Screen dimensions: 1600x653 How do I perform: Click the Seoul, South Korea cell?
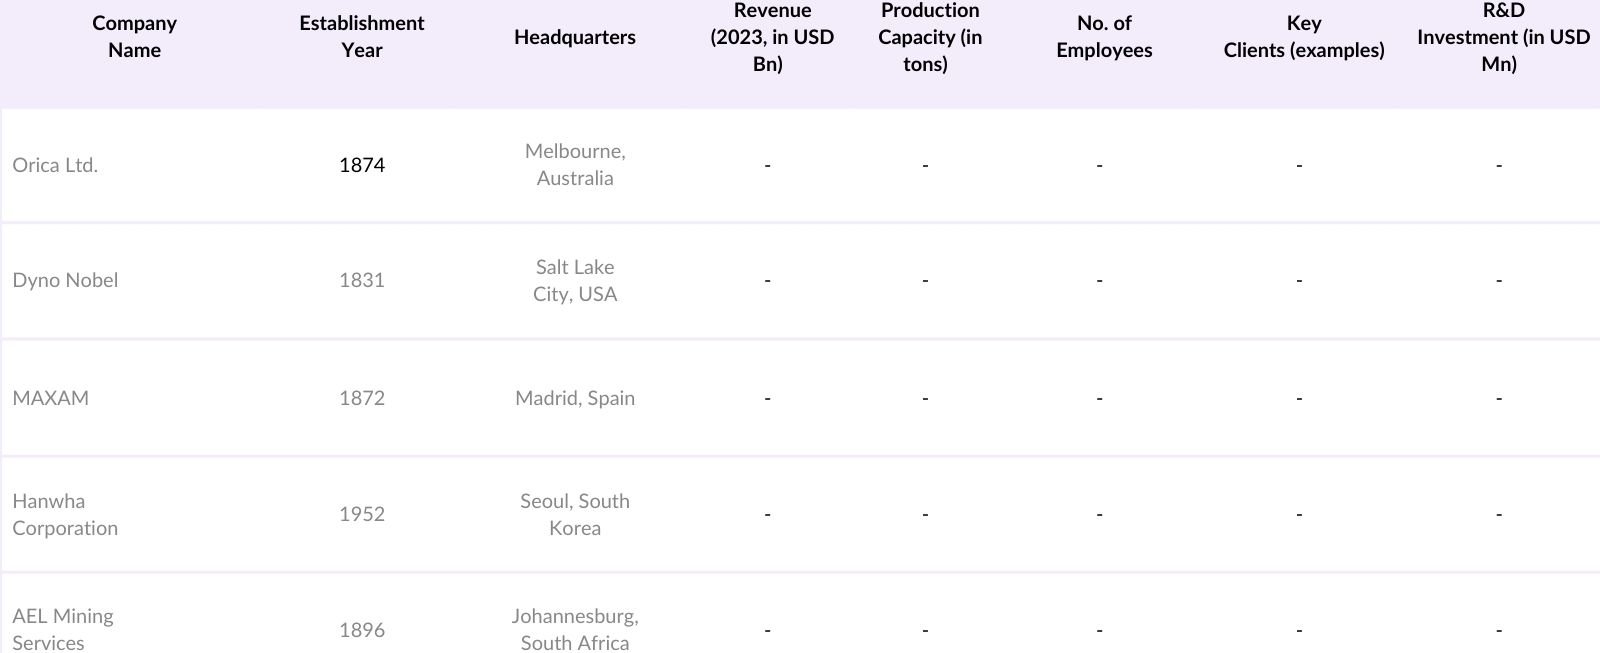point(574,514)
